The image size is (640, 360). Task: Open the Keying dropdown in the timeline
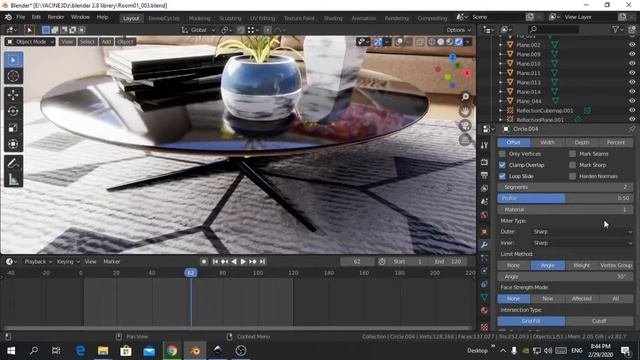(68, 262)
